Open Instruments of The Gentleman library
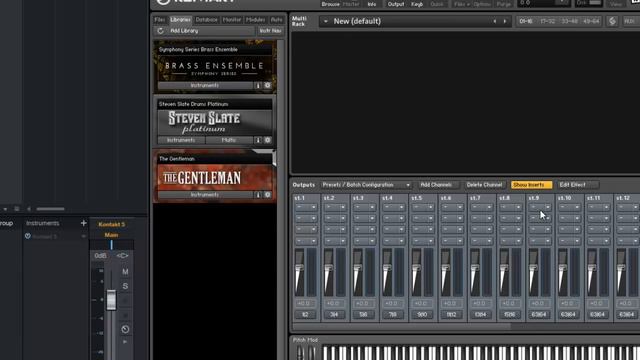Image resolution: width=640 pixels, height=360 pixels. (x=205, y=195)
